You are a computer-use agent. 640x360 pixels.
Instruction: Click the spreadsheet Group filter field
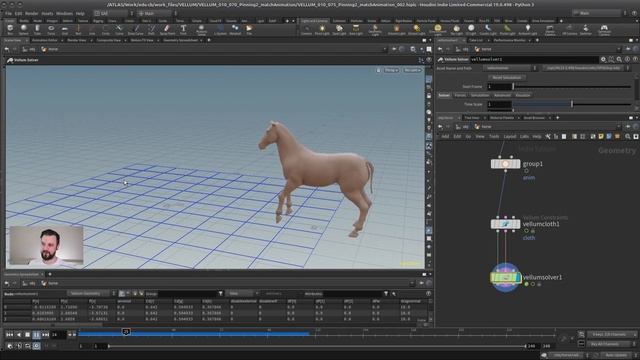187,293
